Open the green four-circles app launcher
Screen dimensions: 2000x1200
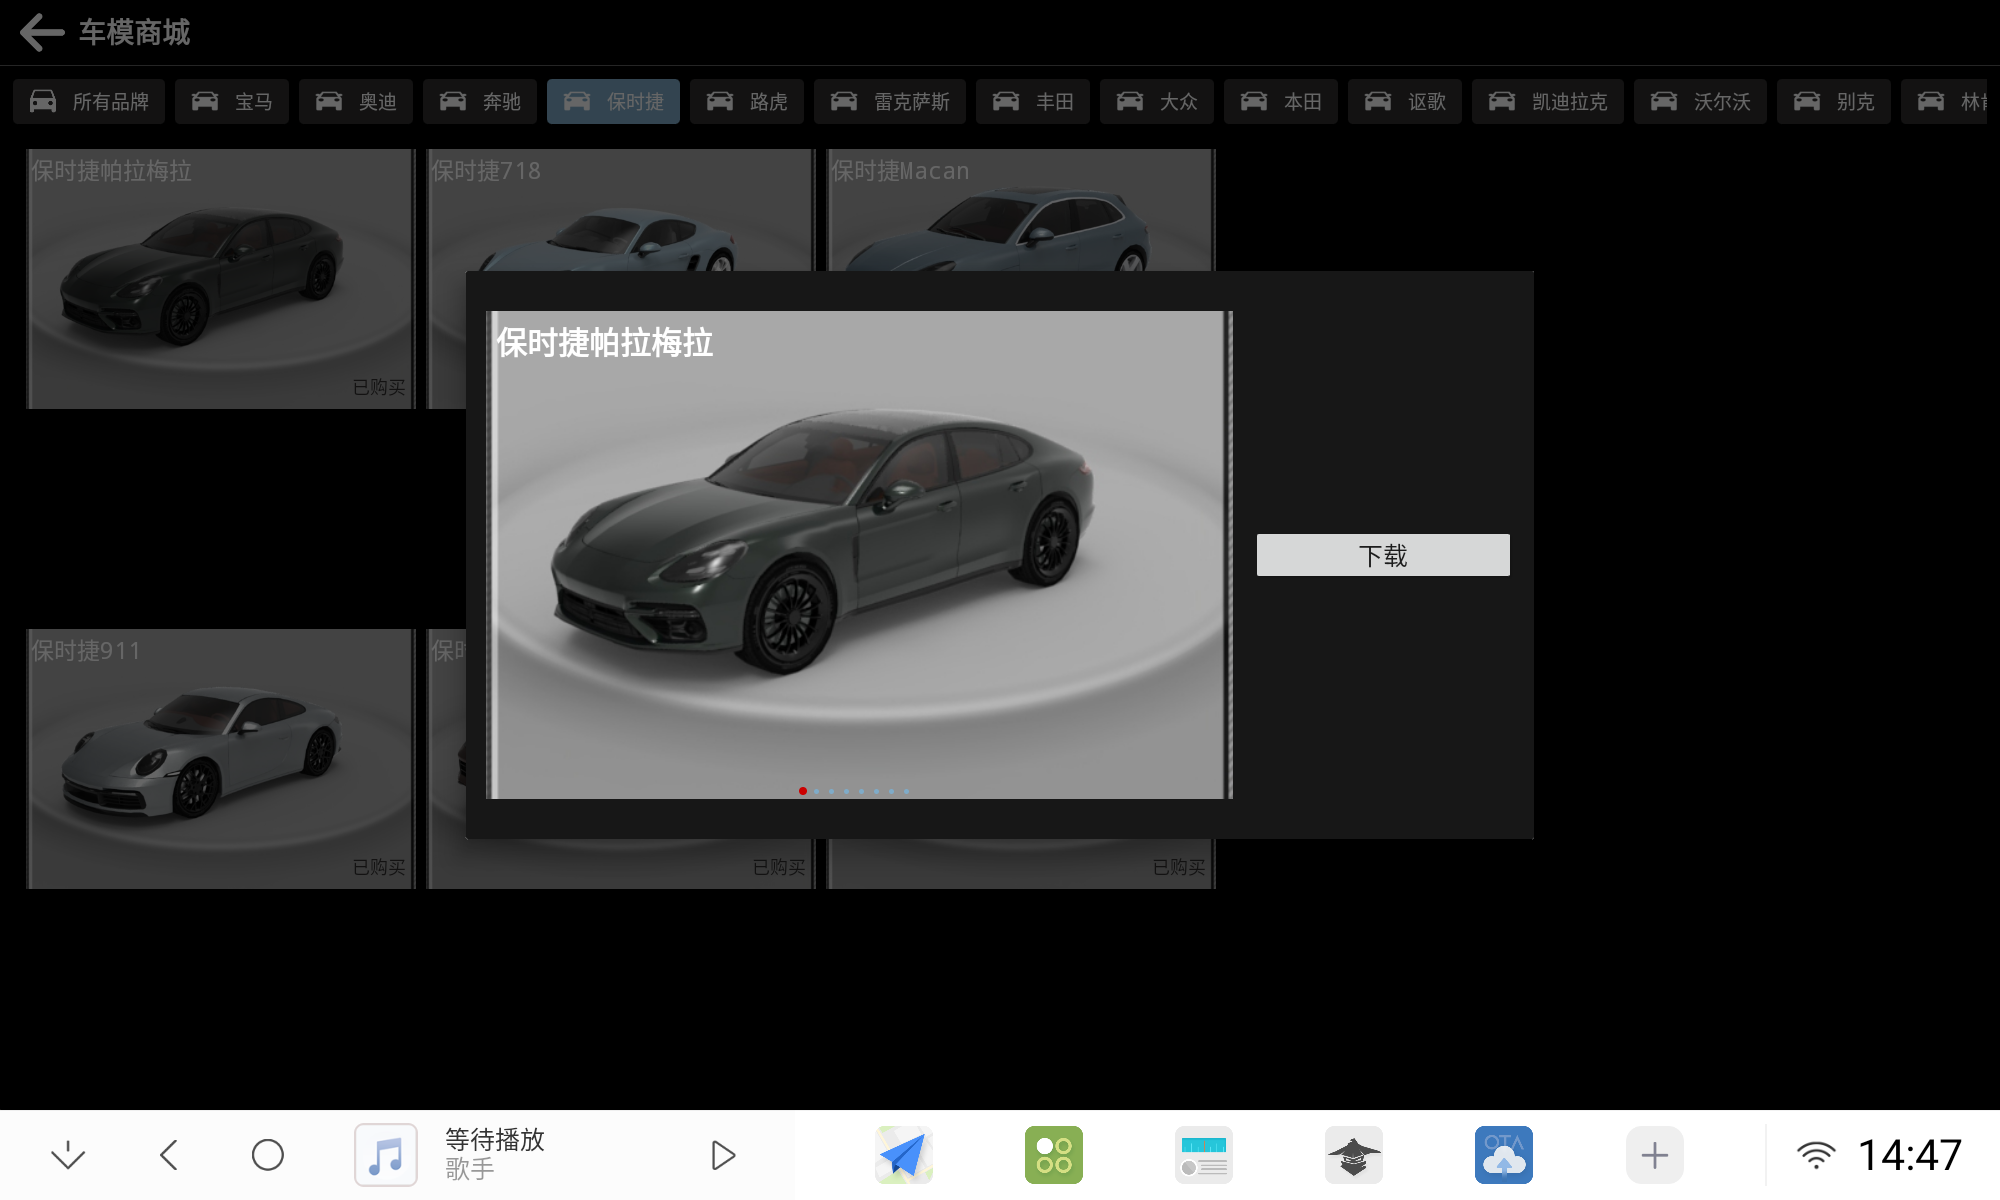point(1054,1155)
